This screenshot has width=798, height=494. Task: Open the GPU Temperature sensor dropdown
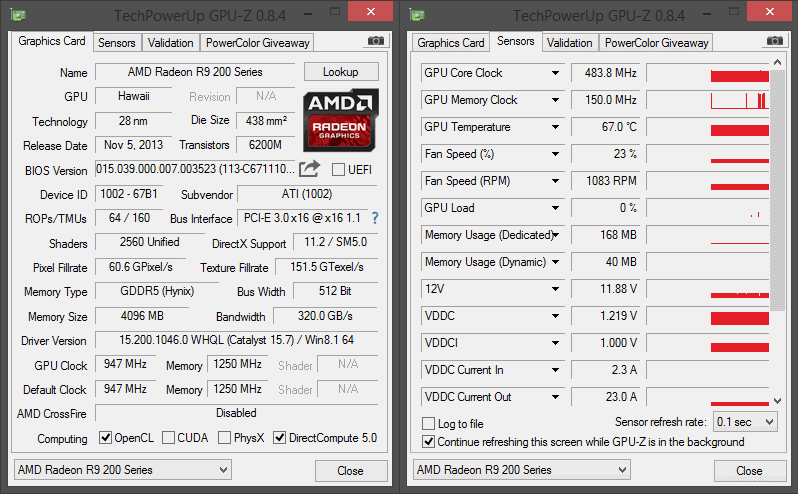click(x=555, y=127)
